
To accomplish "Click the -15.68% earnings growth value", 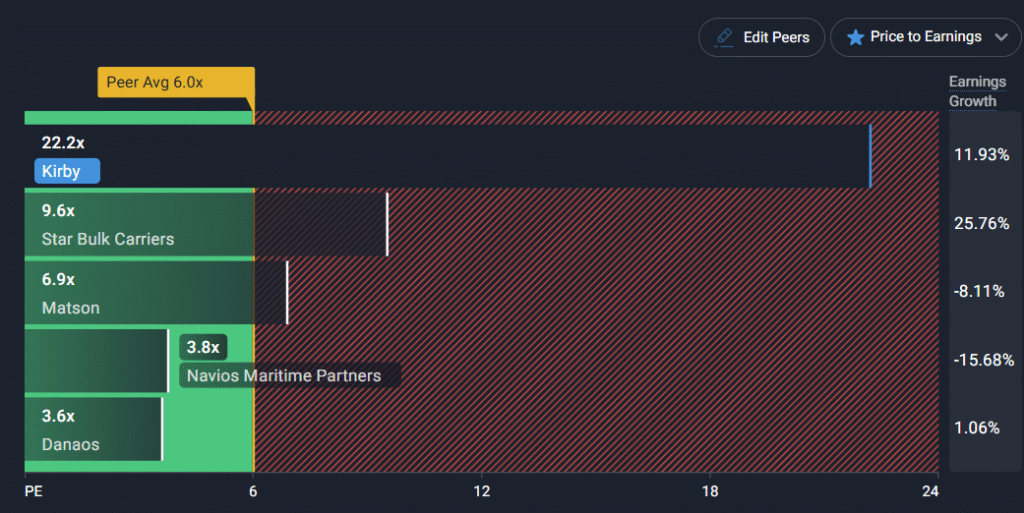I will click(984, 360).
